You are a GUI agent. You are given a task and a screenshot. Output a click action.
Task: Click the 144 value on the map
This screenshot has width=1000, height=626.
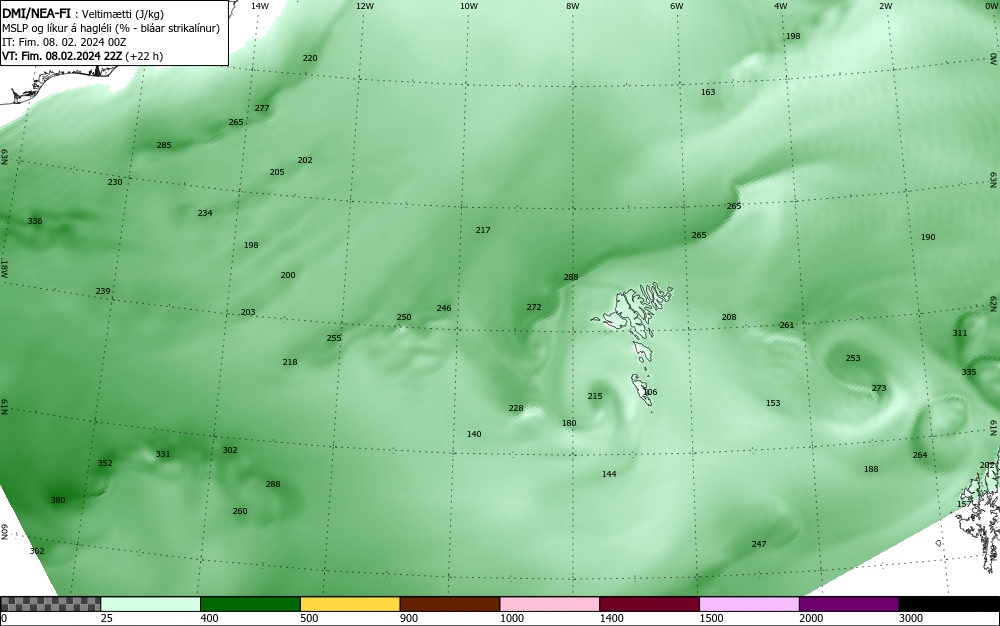coord(609,474)
